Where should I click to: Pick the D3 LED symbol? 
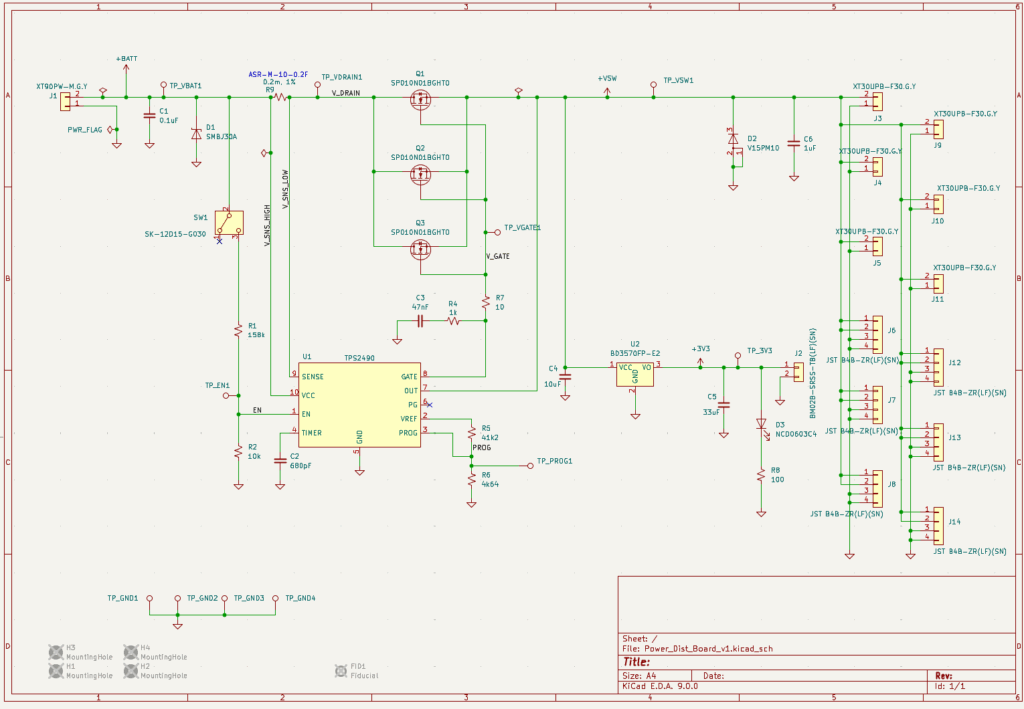761,424
